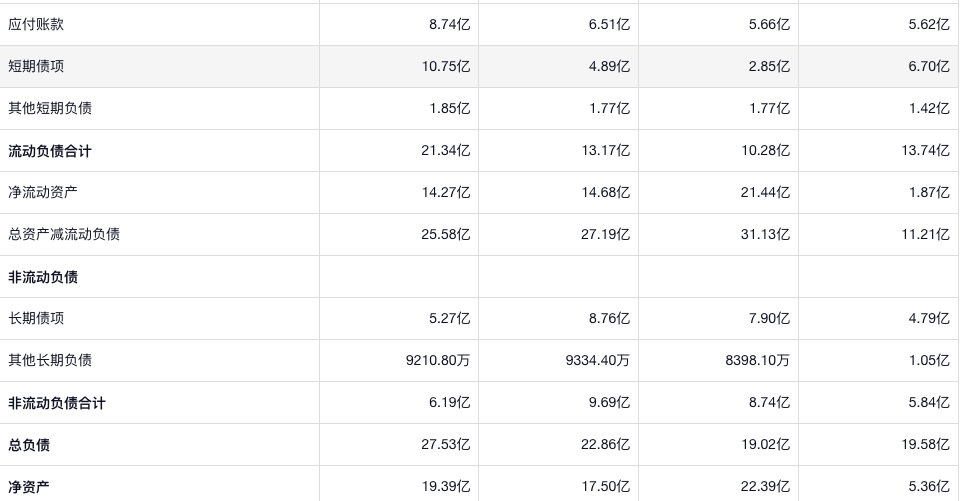Click the 应付账款 row label
Image resolution: width=962 pixels, height=501 pixels.
coord(36,25)
